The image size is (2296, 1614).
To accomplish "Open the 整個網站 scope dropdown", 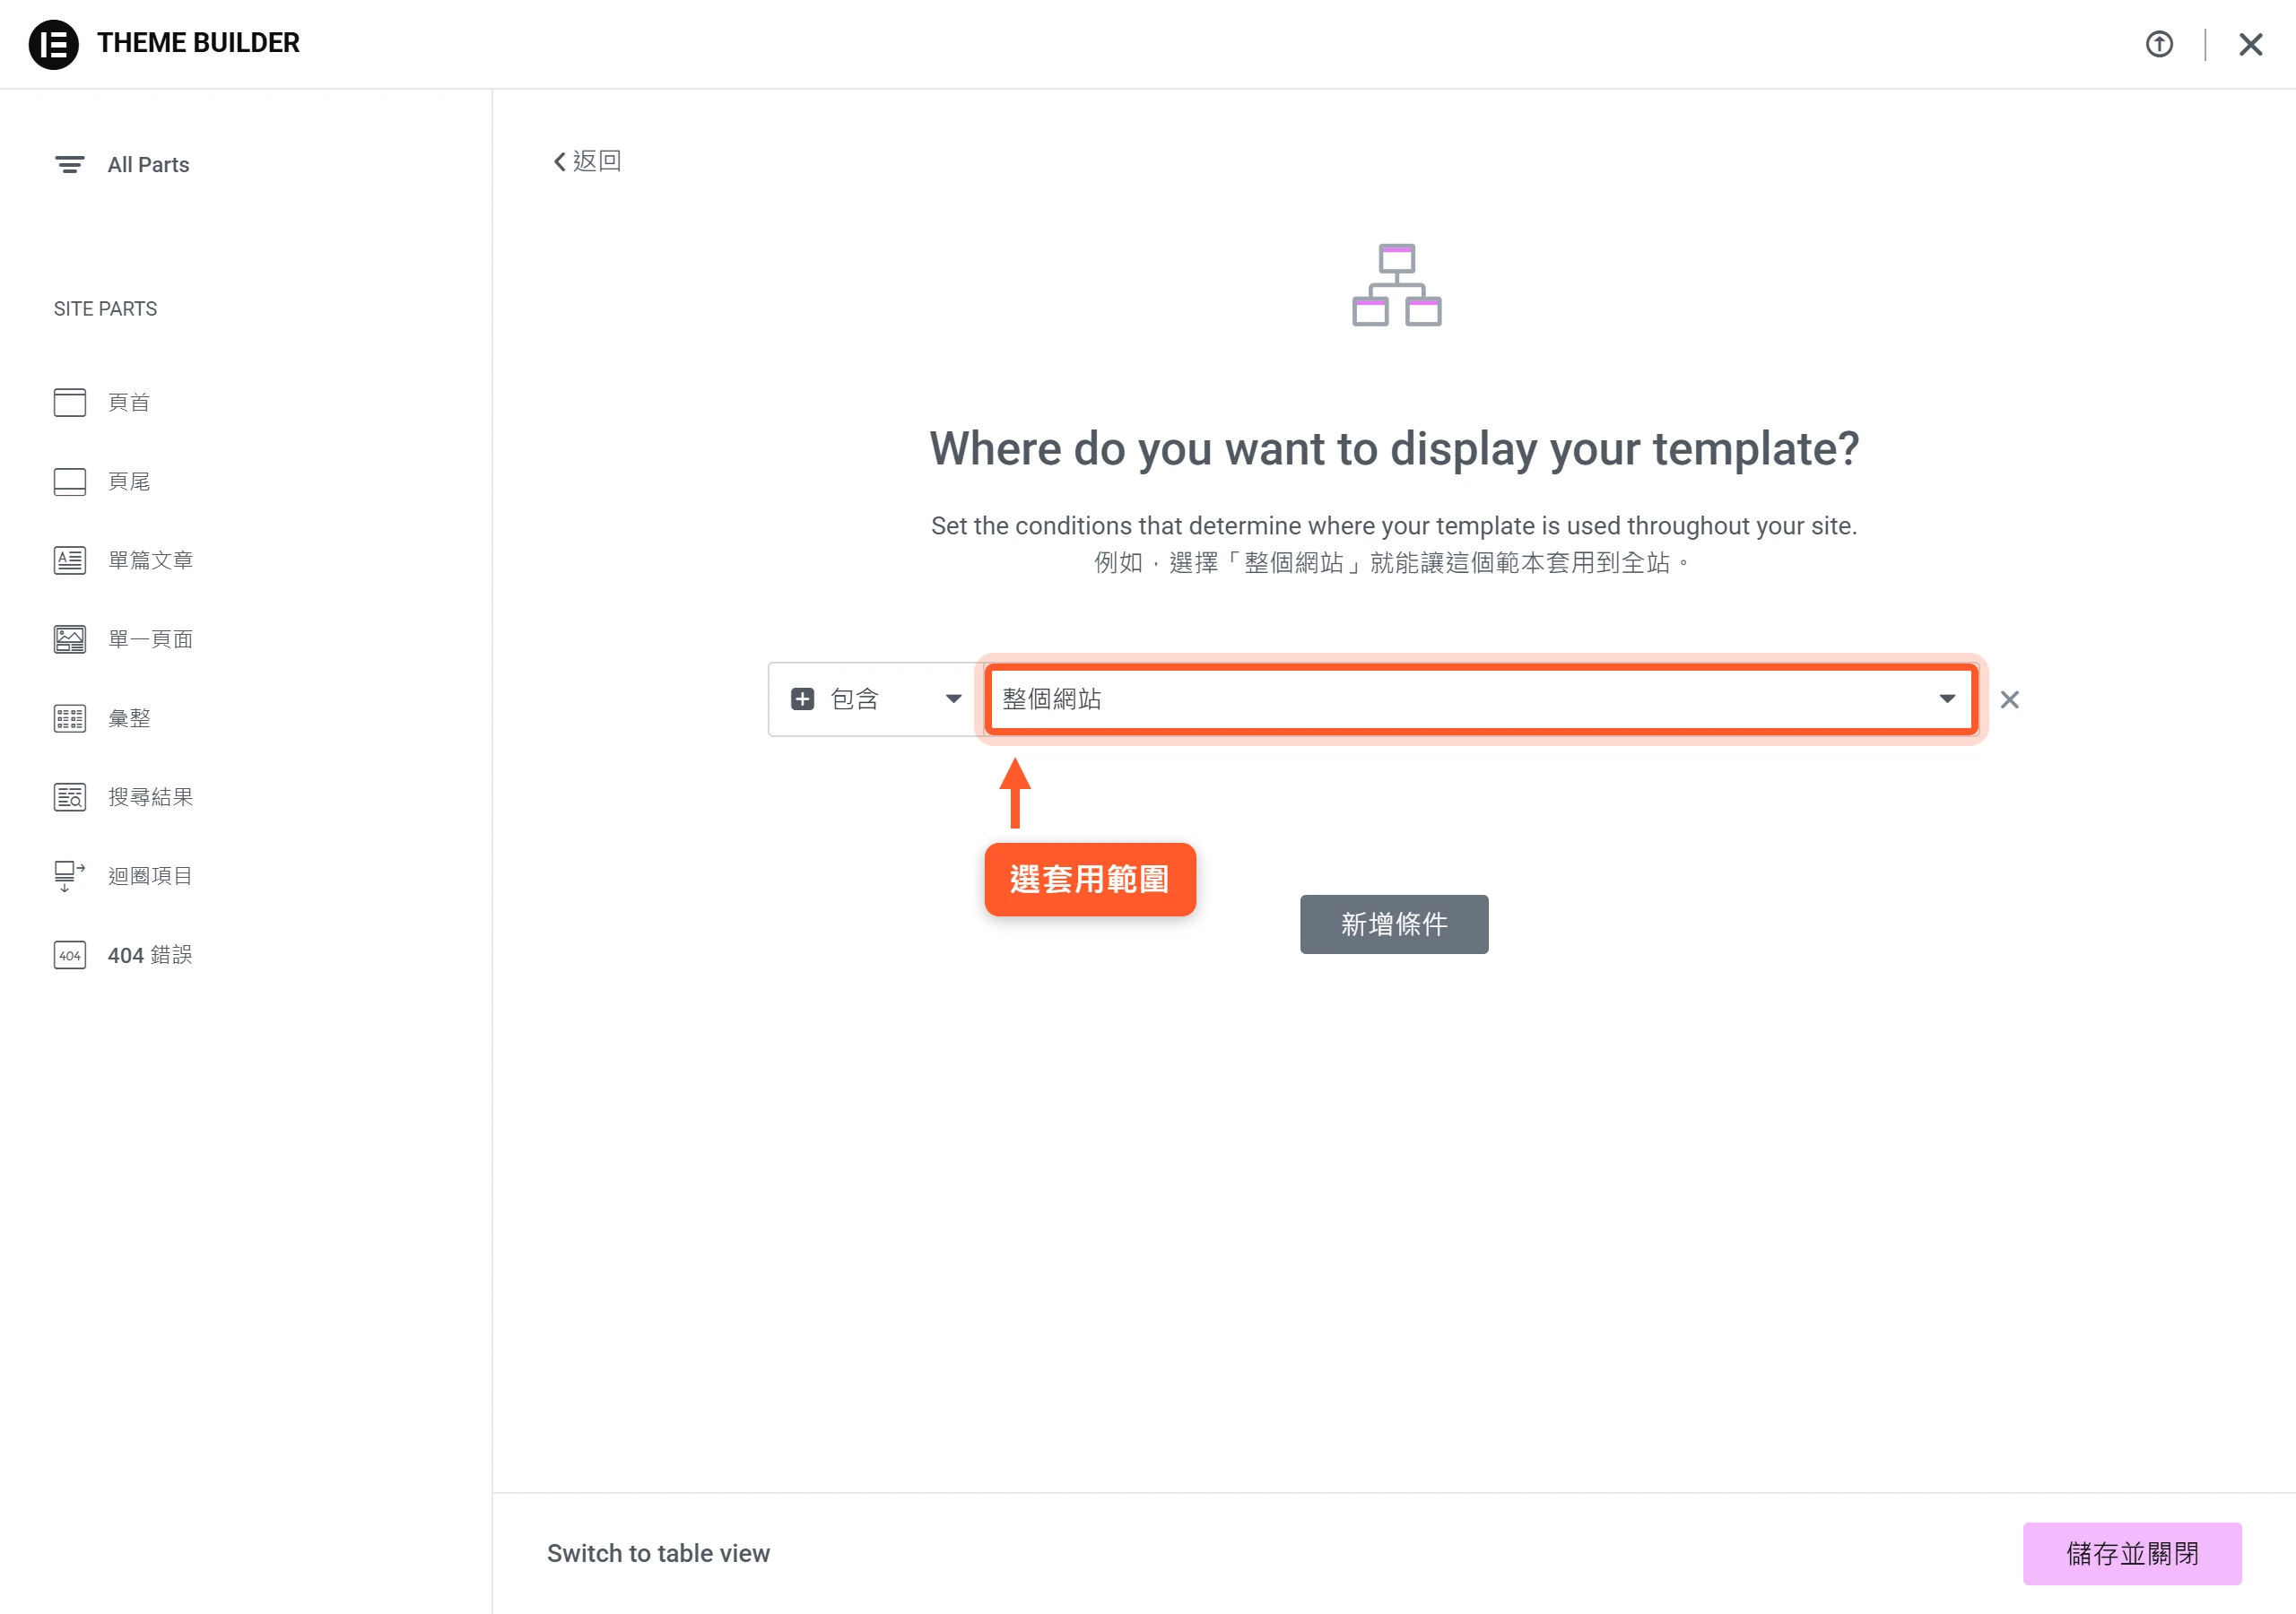I will 1480,699.
